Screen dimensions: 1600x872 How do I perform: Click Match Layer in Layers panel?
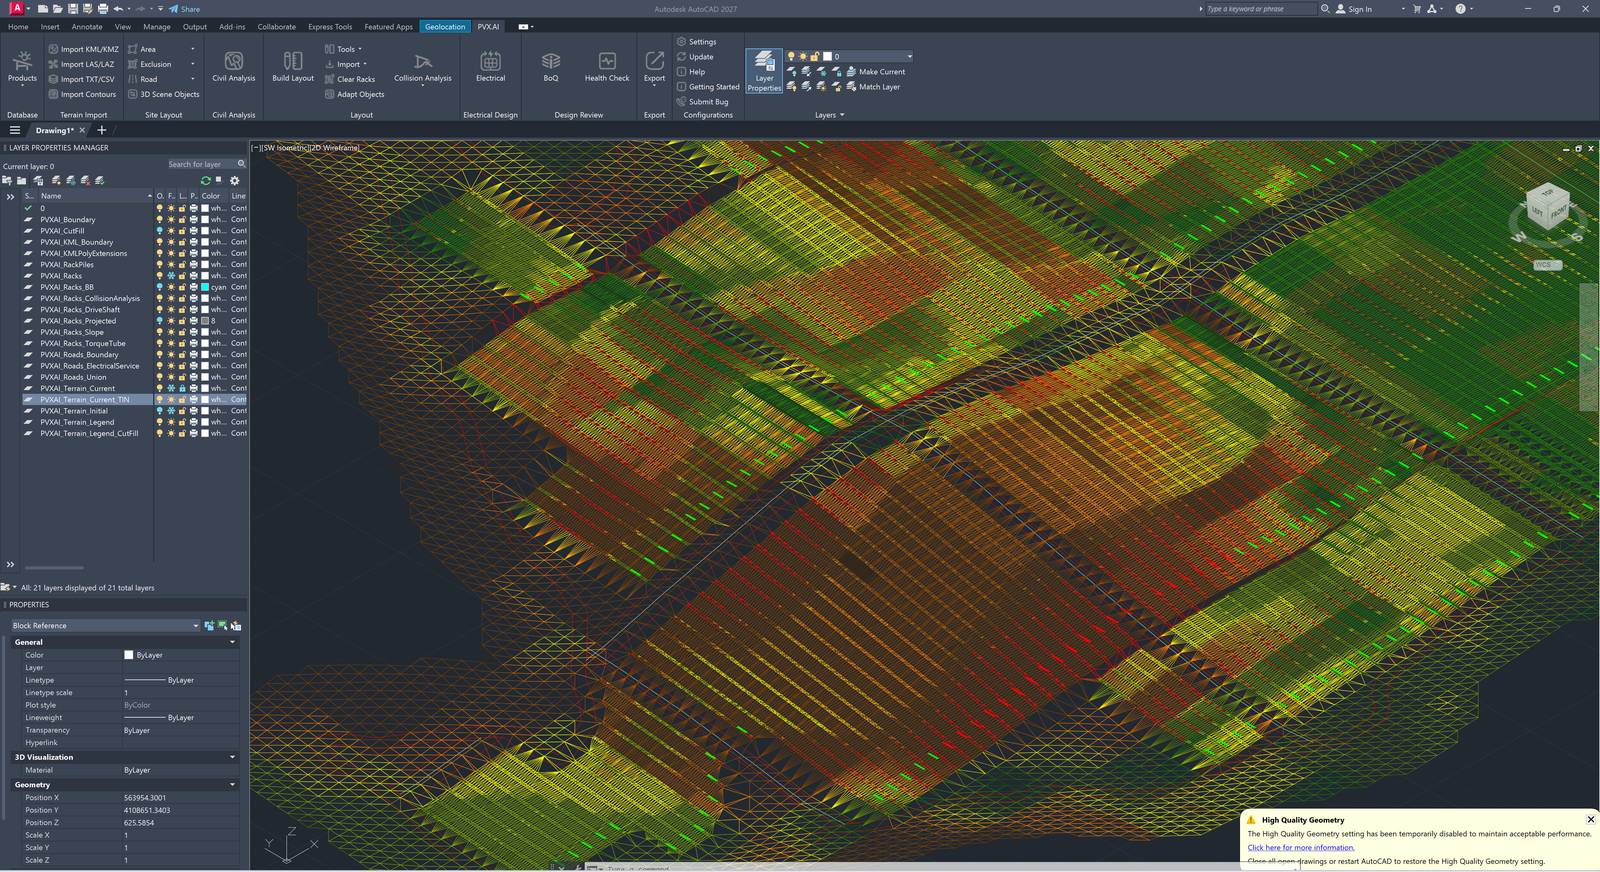point(873,87)
